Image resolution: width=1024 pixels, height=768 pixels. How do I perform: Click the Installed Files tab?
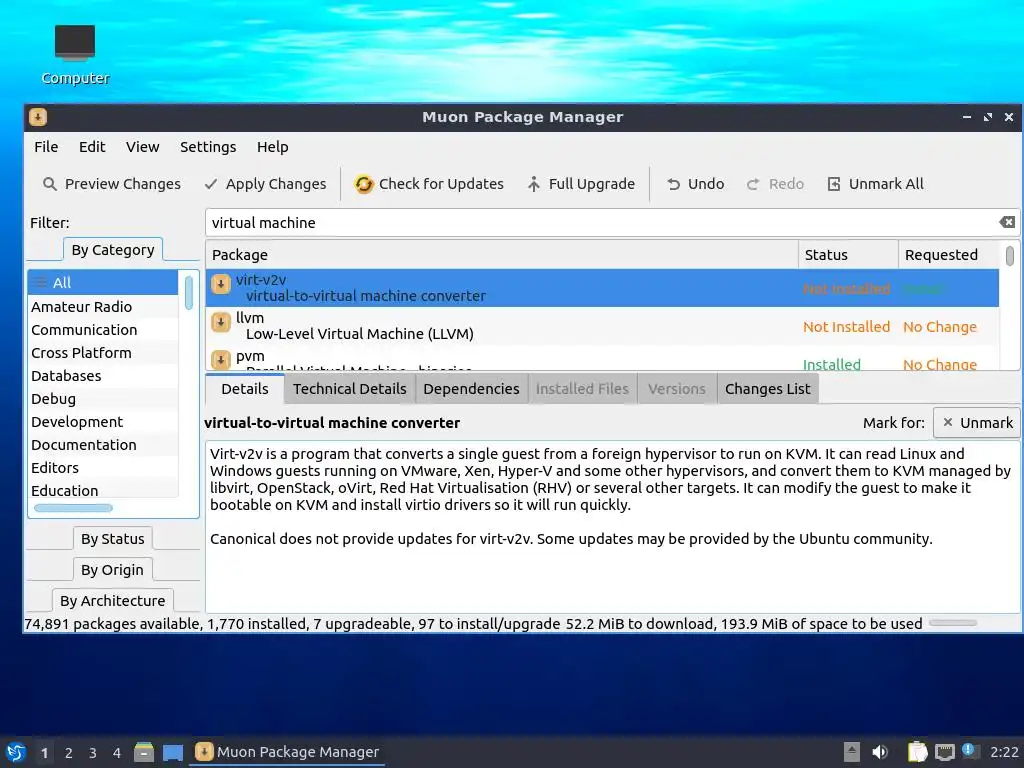(x=582, y=389)
